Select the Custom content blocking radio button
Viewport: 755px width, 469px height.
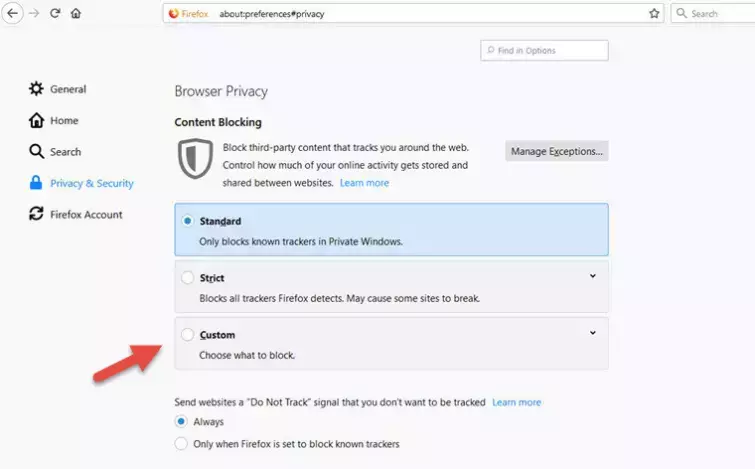click(187, 335)
